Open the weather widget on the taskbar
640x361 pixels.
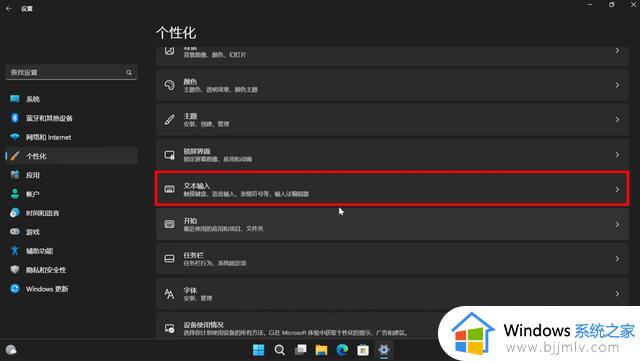tap(11, 350)
